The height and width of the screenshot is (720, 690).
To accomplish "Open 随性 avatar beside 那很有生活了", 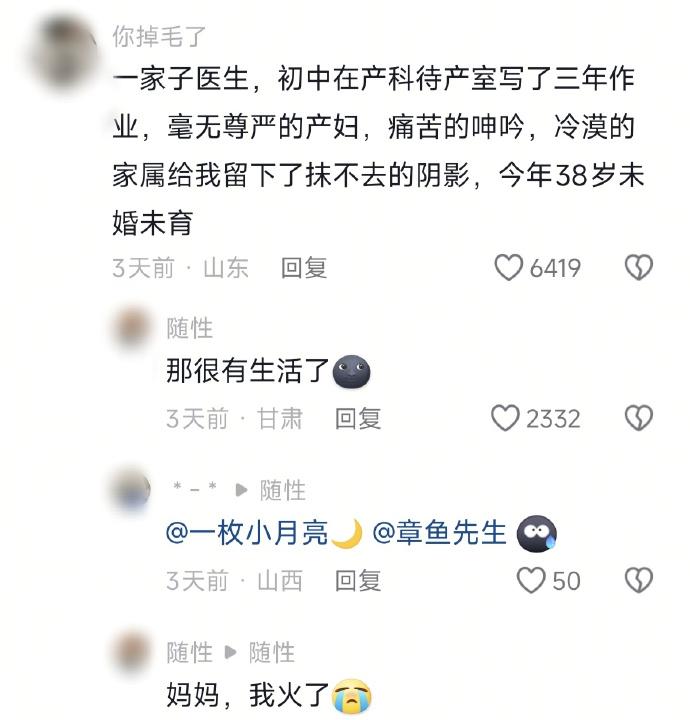I will (x=132, y=328).
